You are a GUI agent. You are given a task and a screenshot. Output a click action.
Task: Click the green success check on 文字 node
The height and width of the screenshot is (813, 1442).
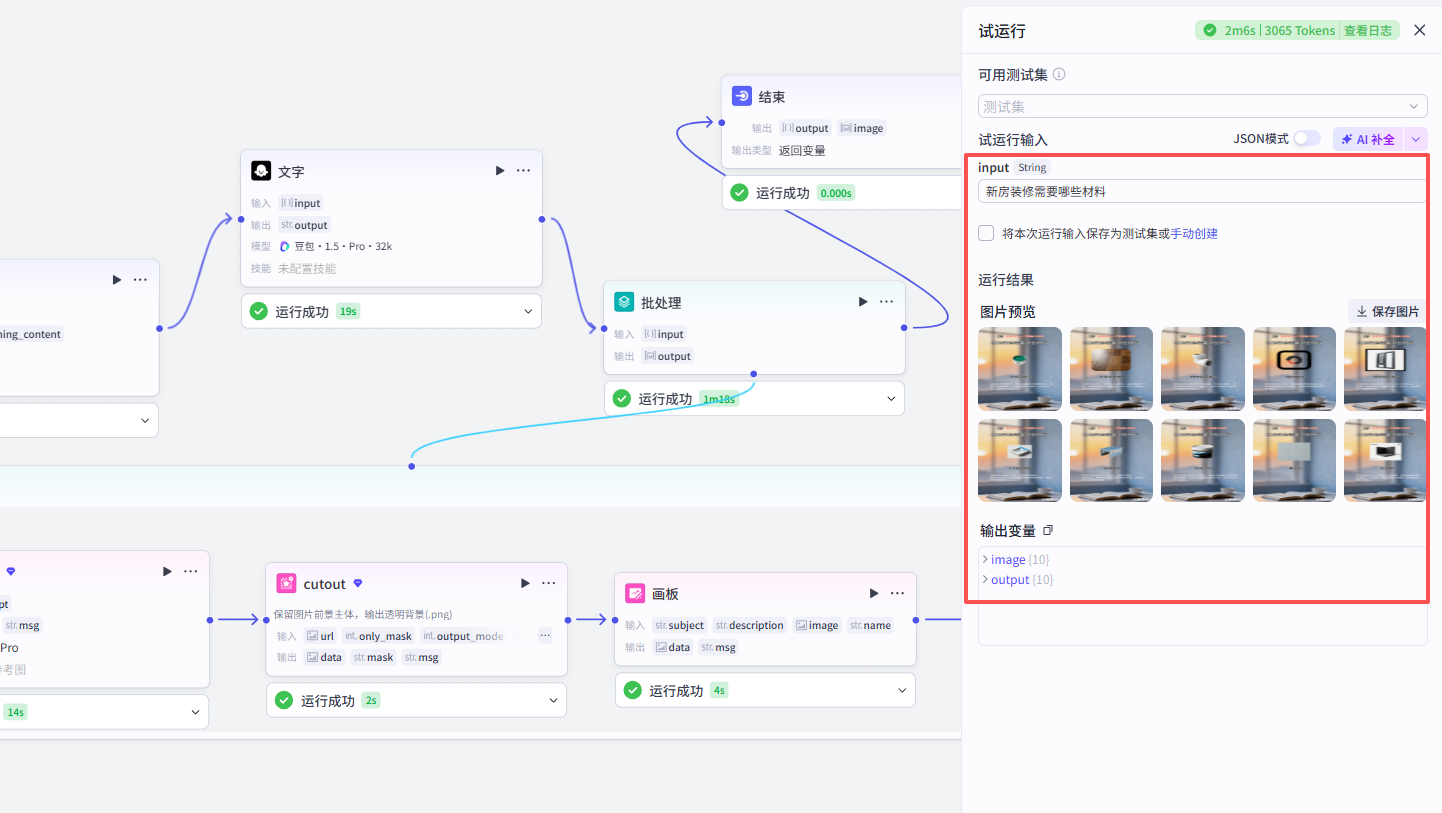(259, 311)
